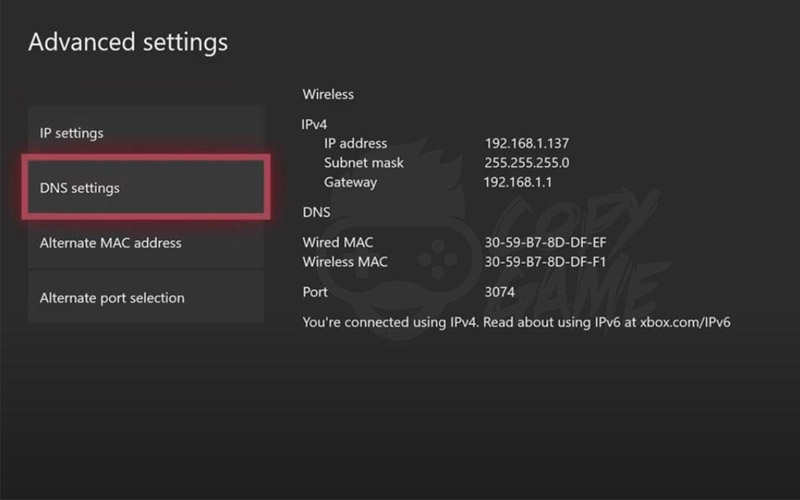Select the 192.168.1.1 gateway value
Viewport: 800px width, 500px height.
click(x=518, y=182)
